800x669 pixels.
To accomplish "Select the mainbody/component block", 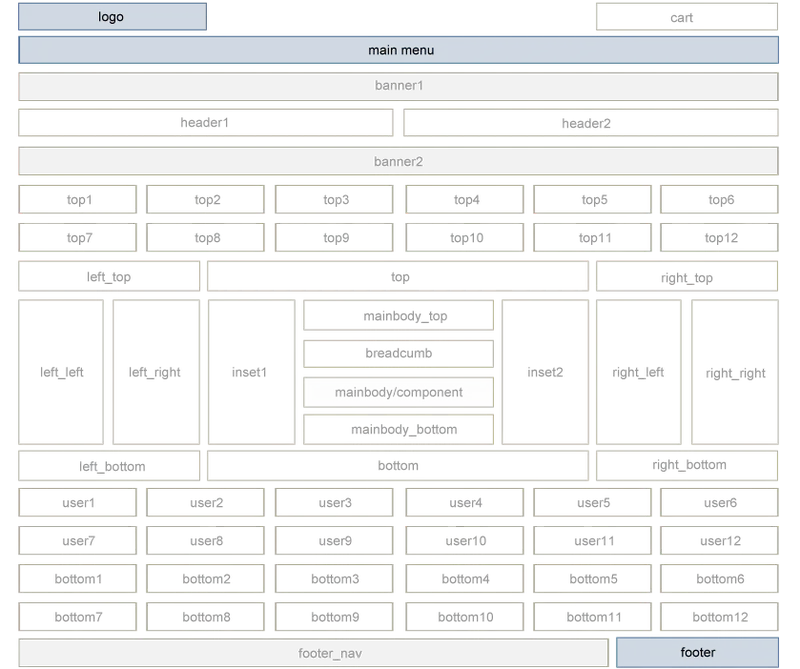I will pos(398,392).
